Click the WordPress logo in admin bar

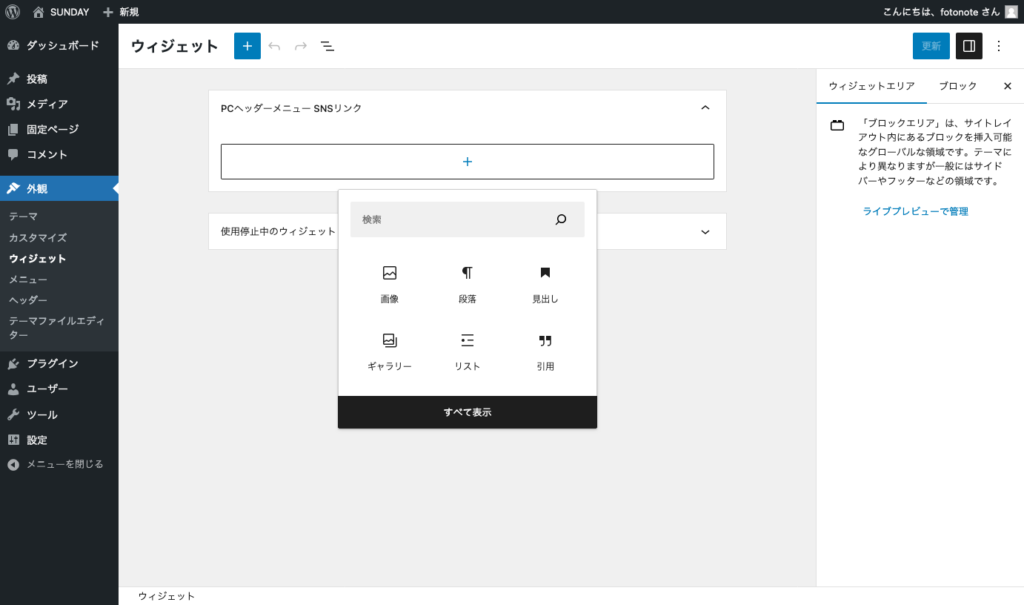13,12
